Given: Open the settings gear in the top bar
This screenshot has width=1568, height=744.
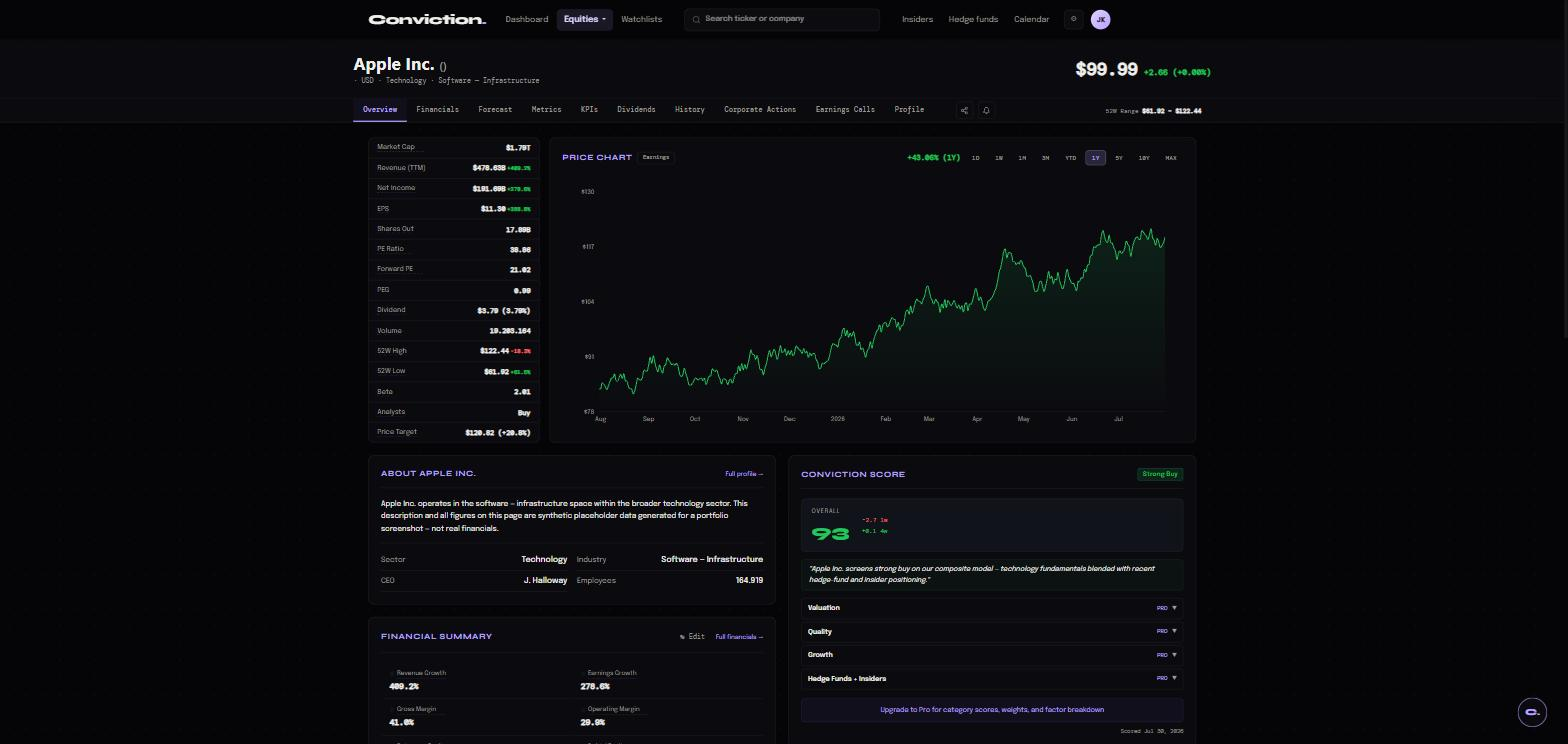Looking at the screenshot, I should [x=1074, y=19].
